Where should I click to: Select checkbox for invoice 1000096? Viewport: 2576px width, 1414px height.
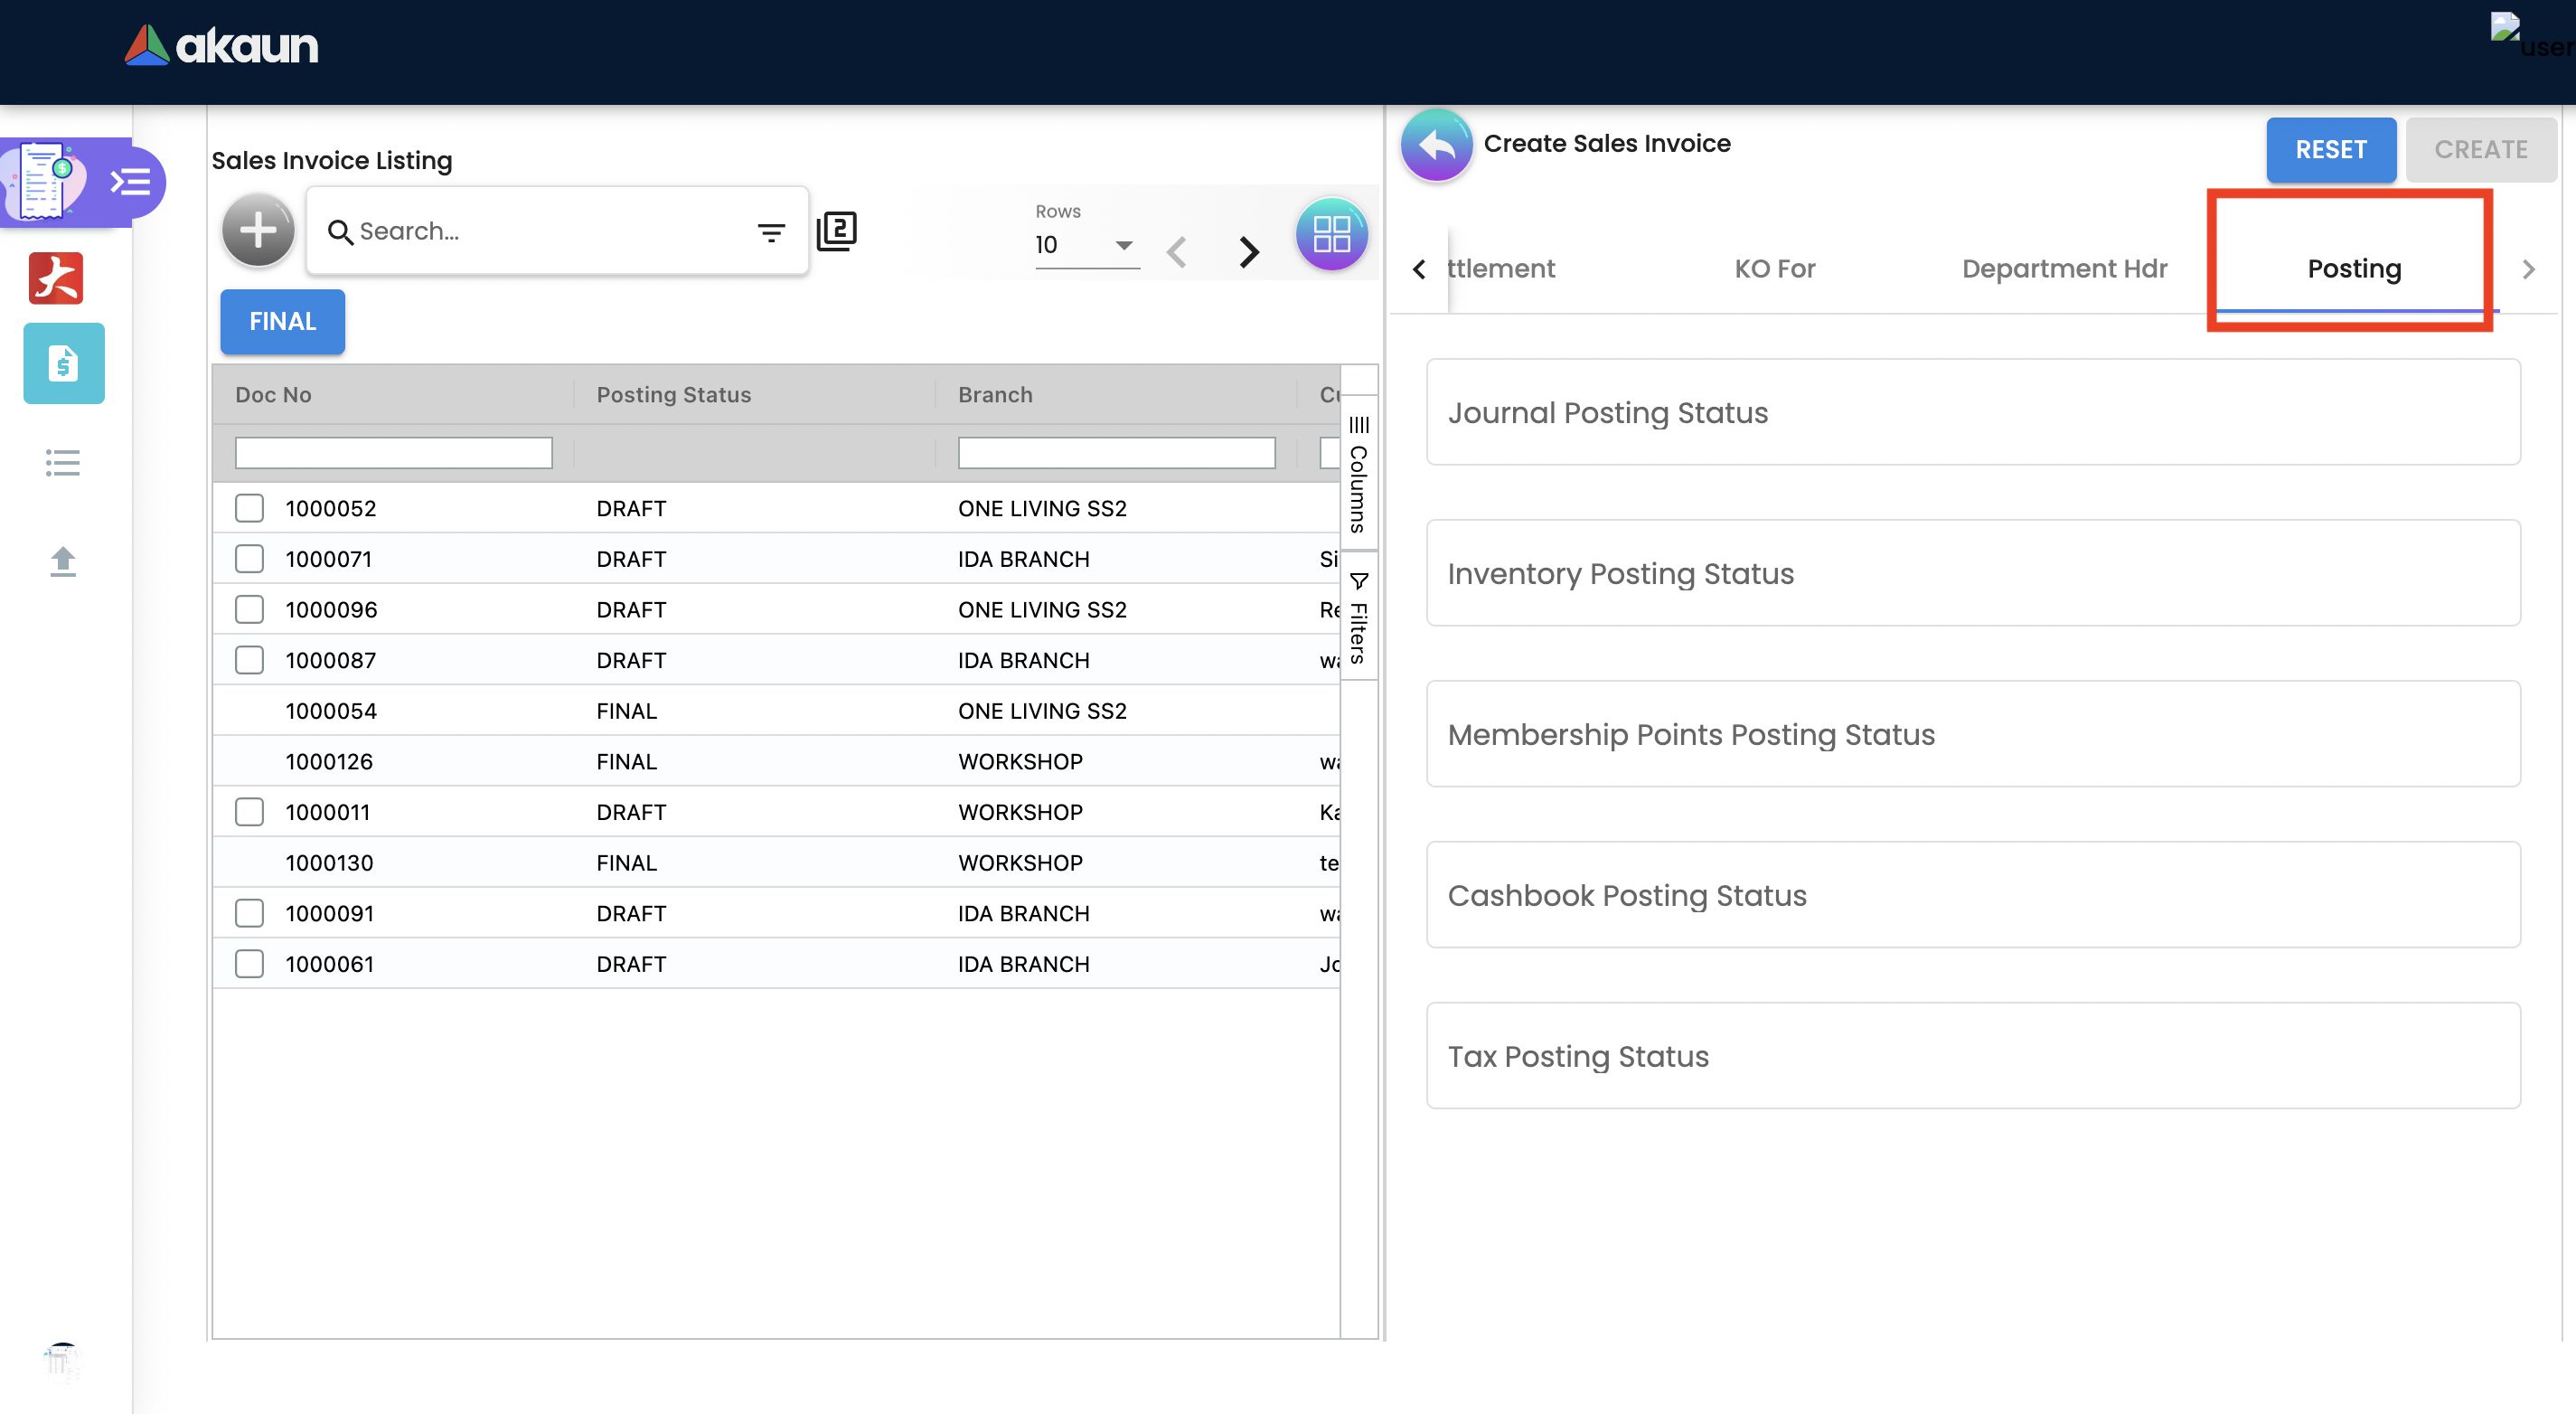tap(249, 609)
